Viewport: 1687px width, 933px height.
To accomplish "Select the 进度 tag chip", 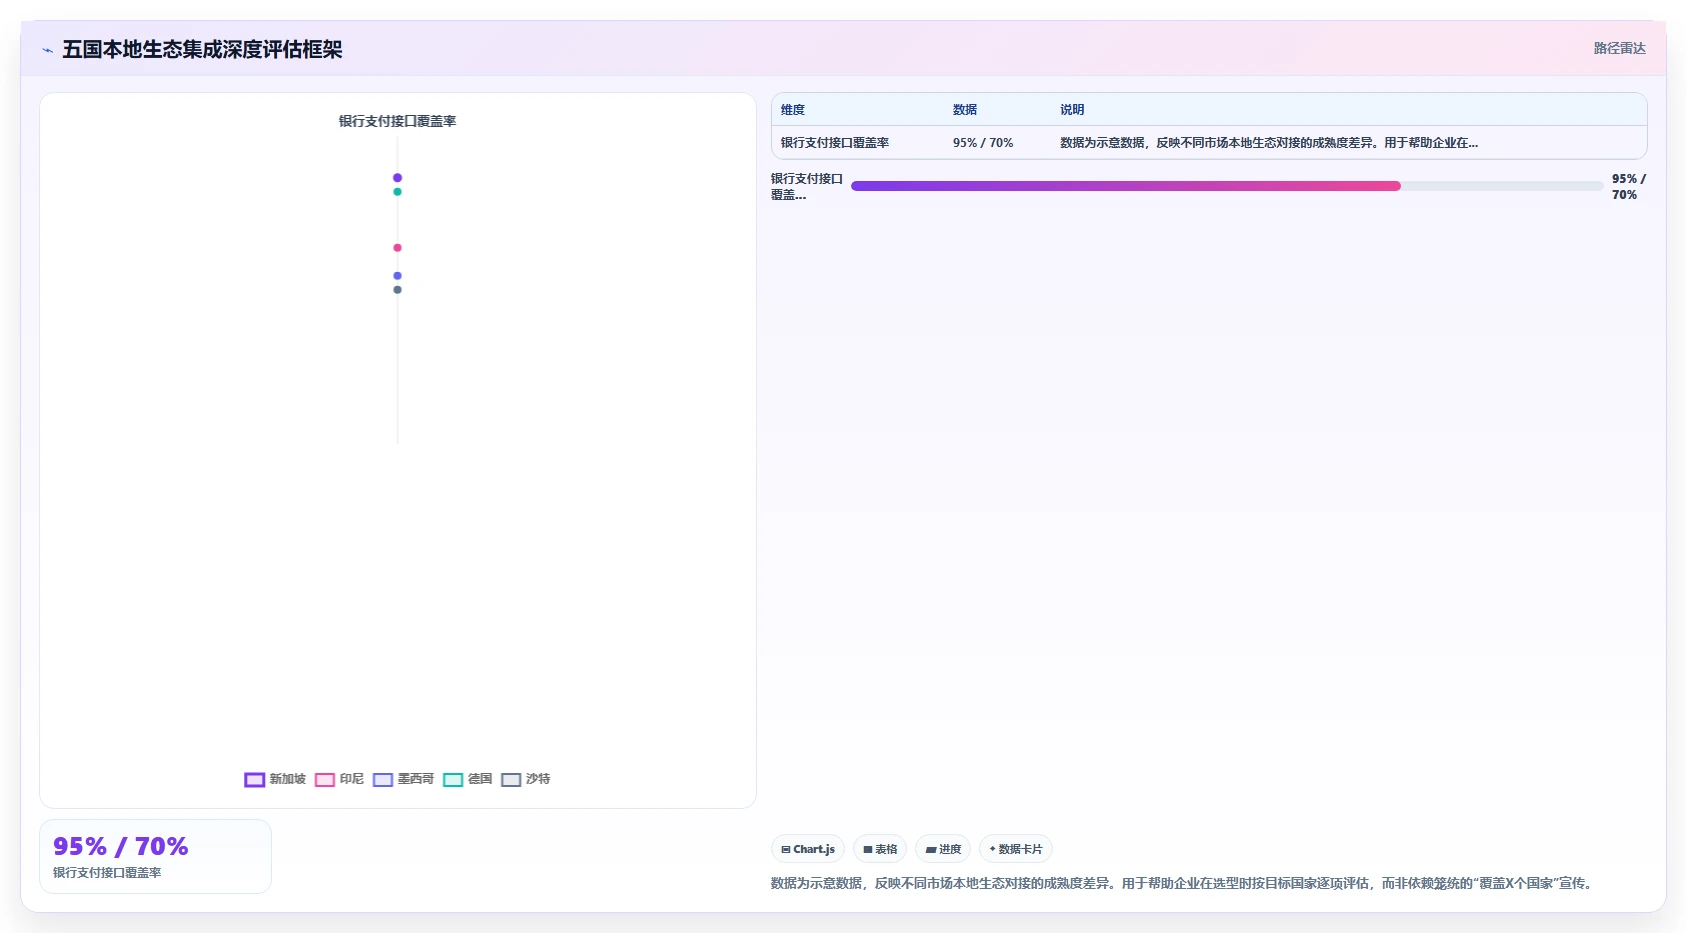I will pos(943,849).
